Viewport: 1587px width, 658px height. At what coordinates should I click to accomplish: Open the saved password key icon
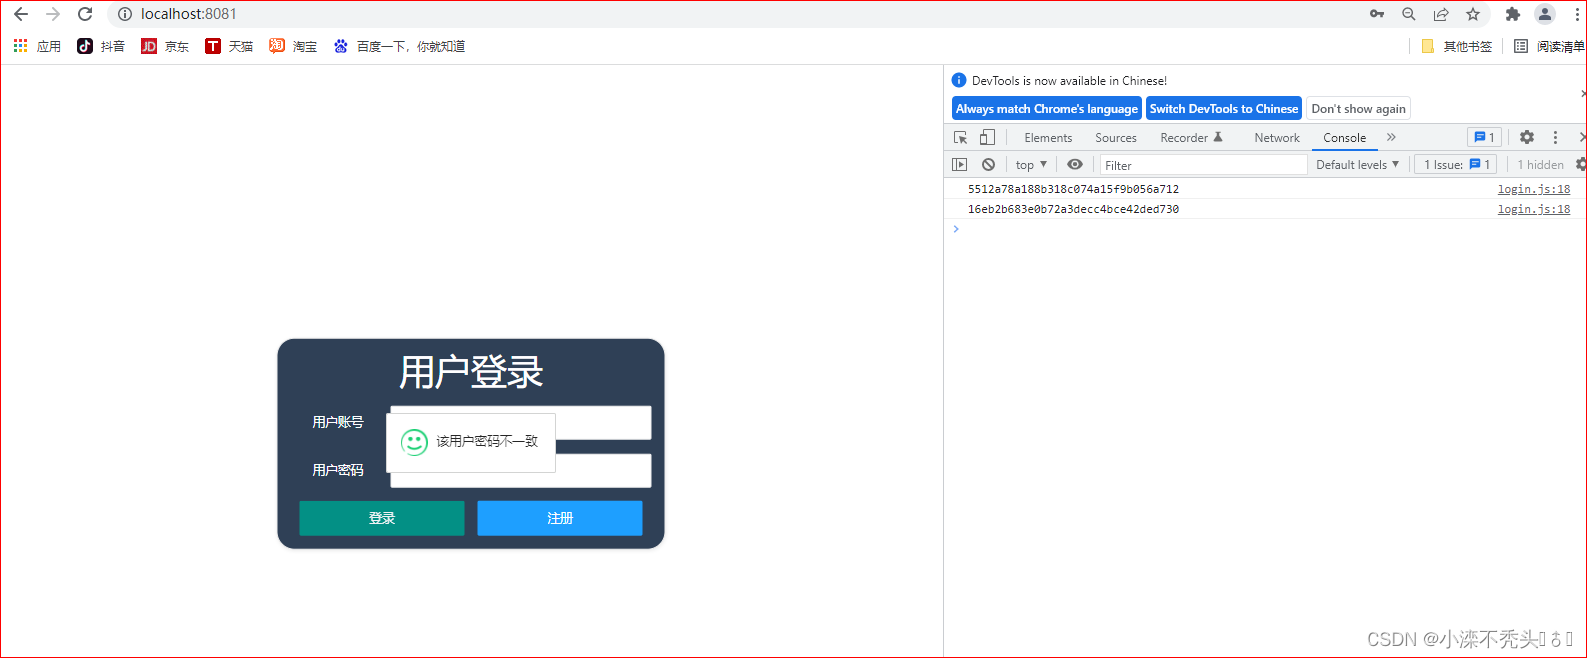[1377, 14]
